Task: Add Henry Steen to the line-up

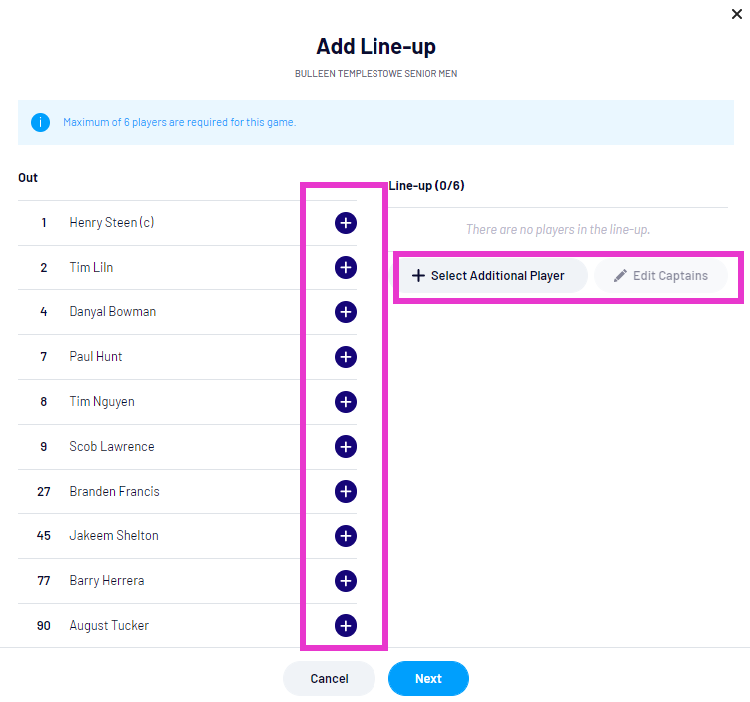Action: [346, 223]
